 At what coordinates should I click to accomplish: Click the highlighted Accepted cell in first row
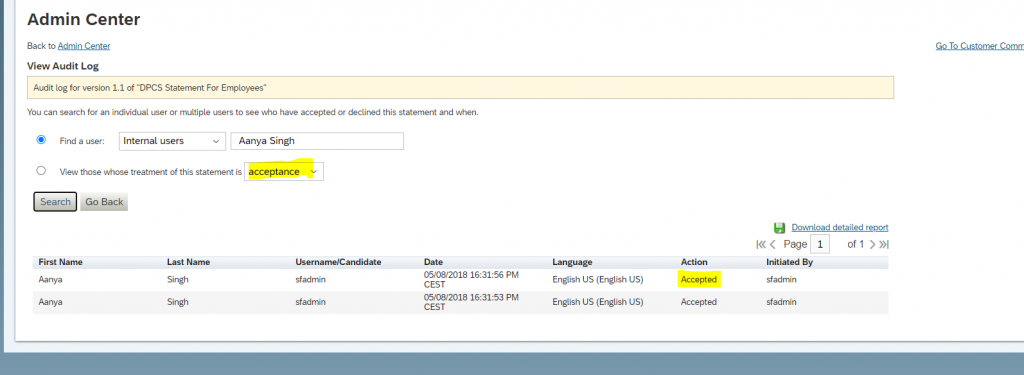pos(699,280)
